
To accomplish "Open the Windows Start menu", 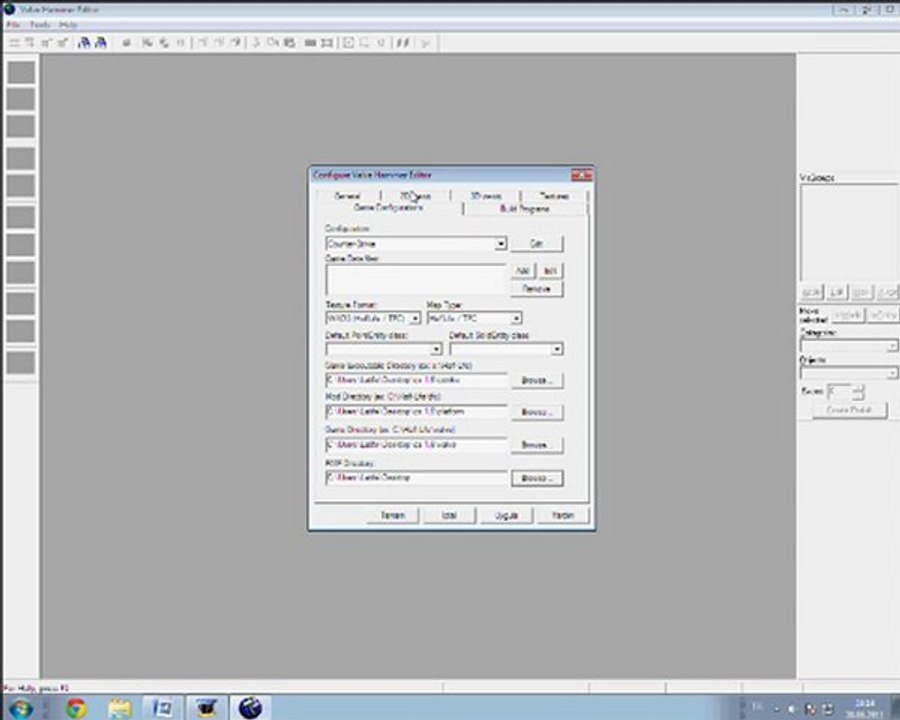I will click(x=20, y=707).
